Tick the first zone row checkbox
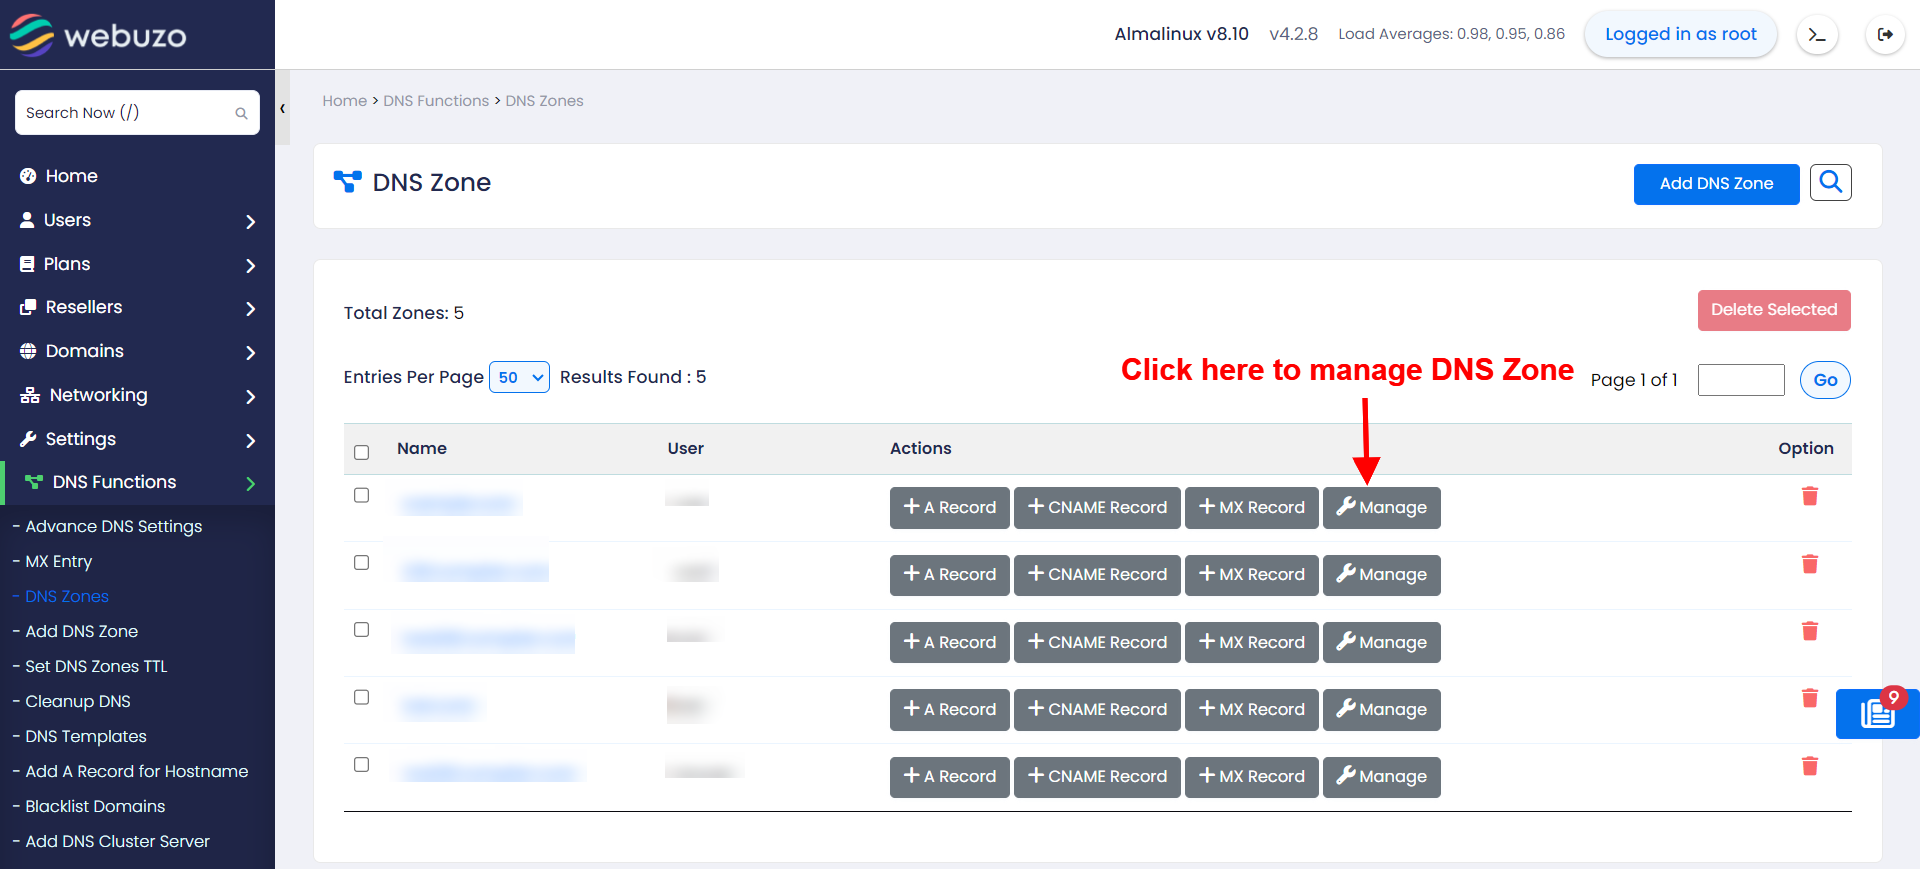 tap(362, 495)
